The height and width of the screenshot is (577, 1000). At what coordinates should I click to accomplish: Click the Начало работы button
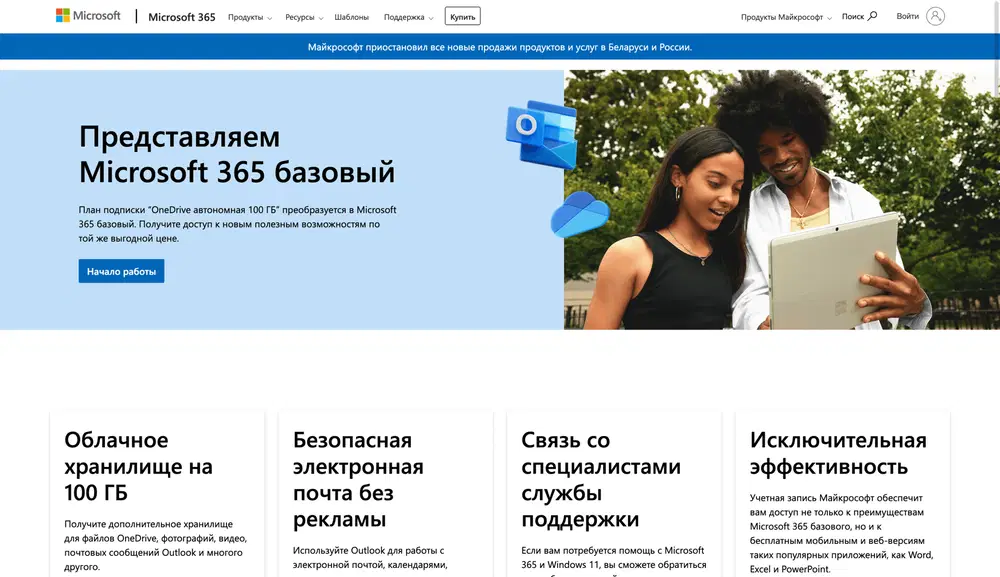coord(121,271)
